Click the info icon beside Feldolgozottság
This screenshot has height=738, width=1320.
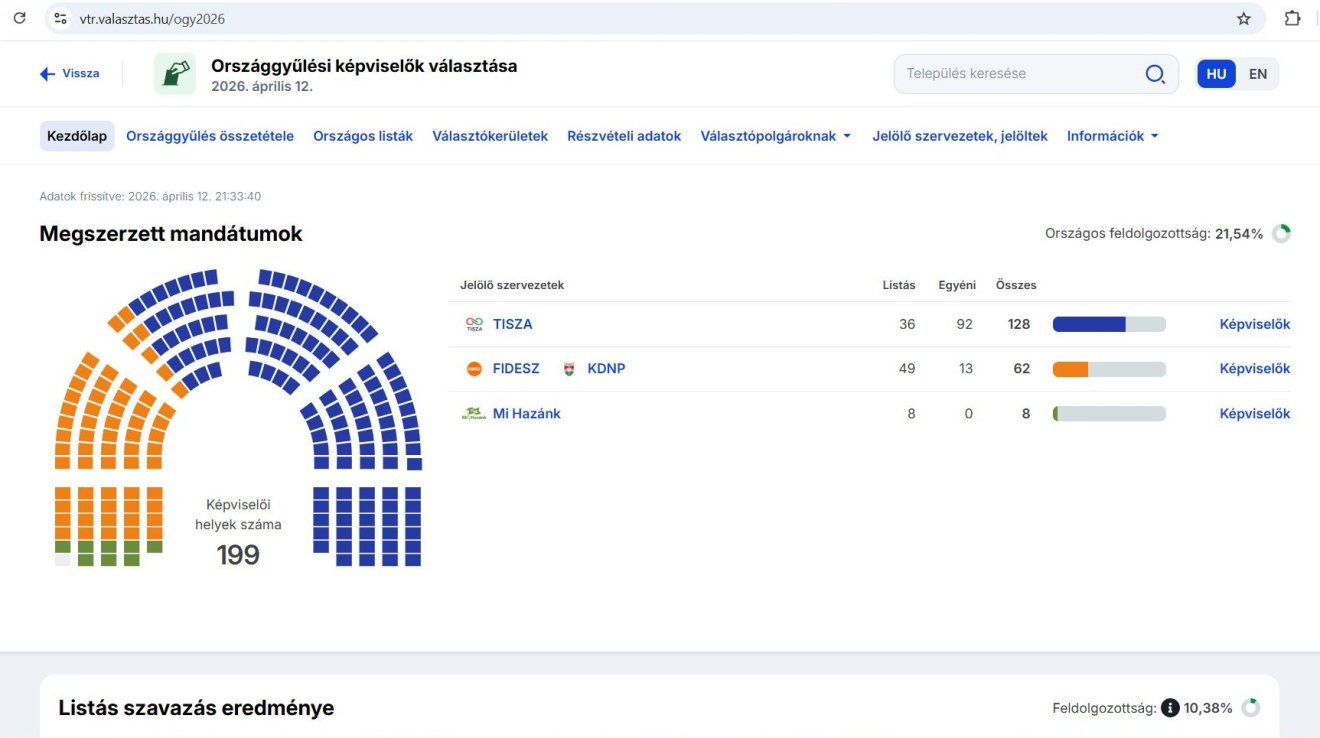coord(1170,708)
